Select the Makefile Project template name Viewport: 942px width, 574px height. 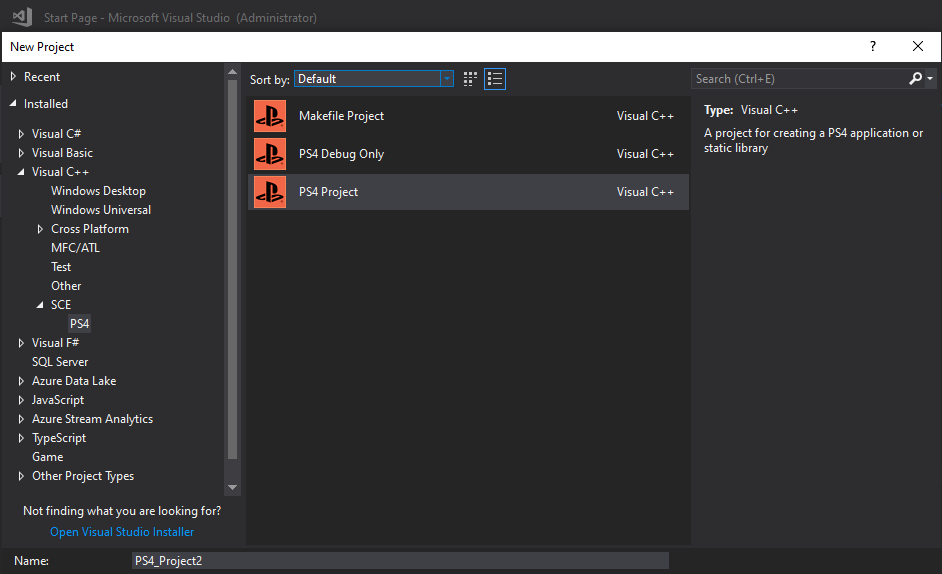(x=341, y=116)
